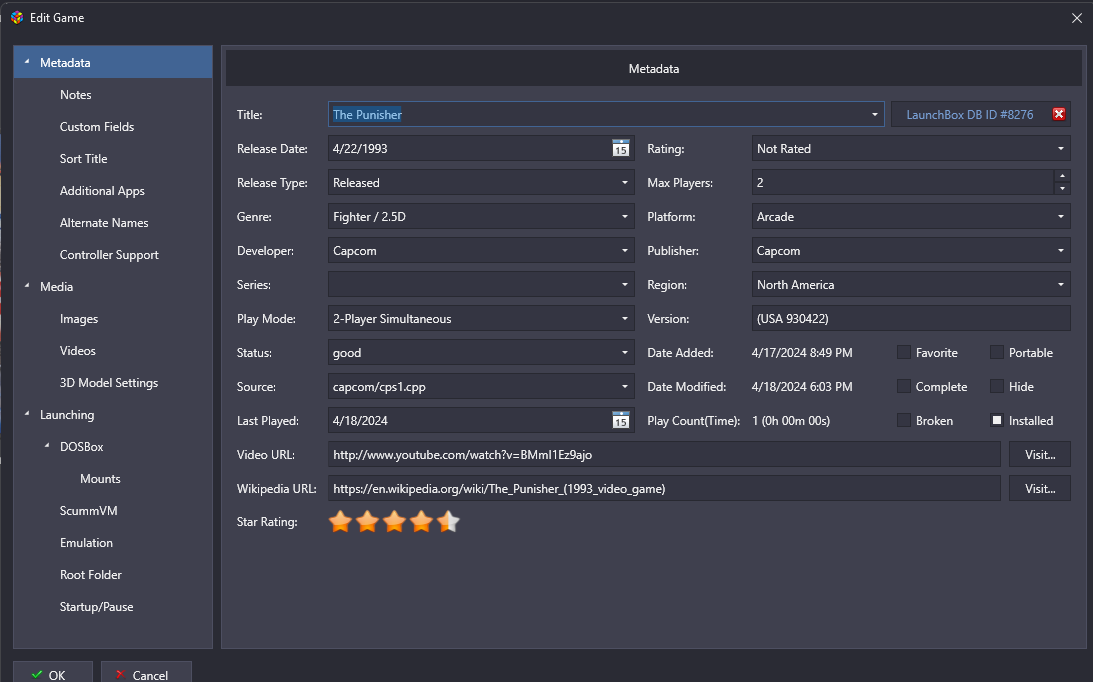Open the Alternate Names page
1093x682 pixels.
pyautogui.click(x=104, y=223)
